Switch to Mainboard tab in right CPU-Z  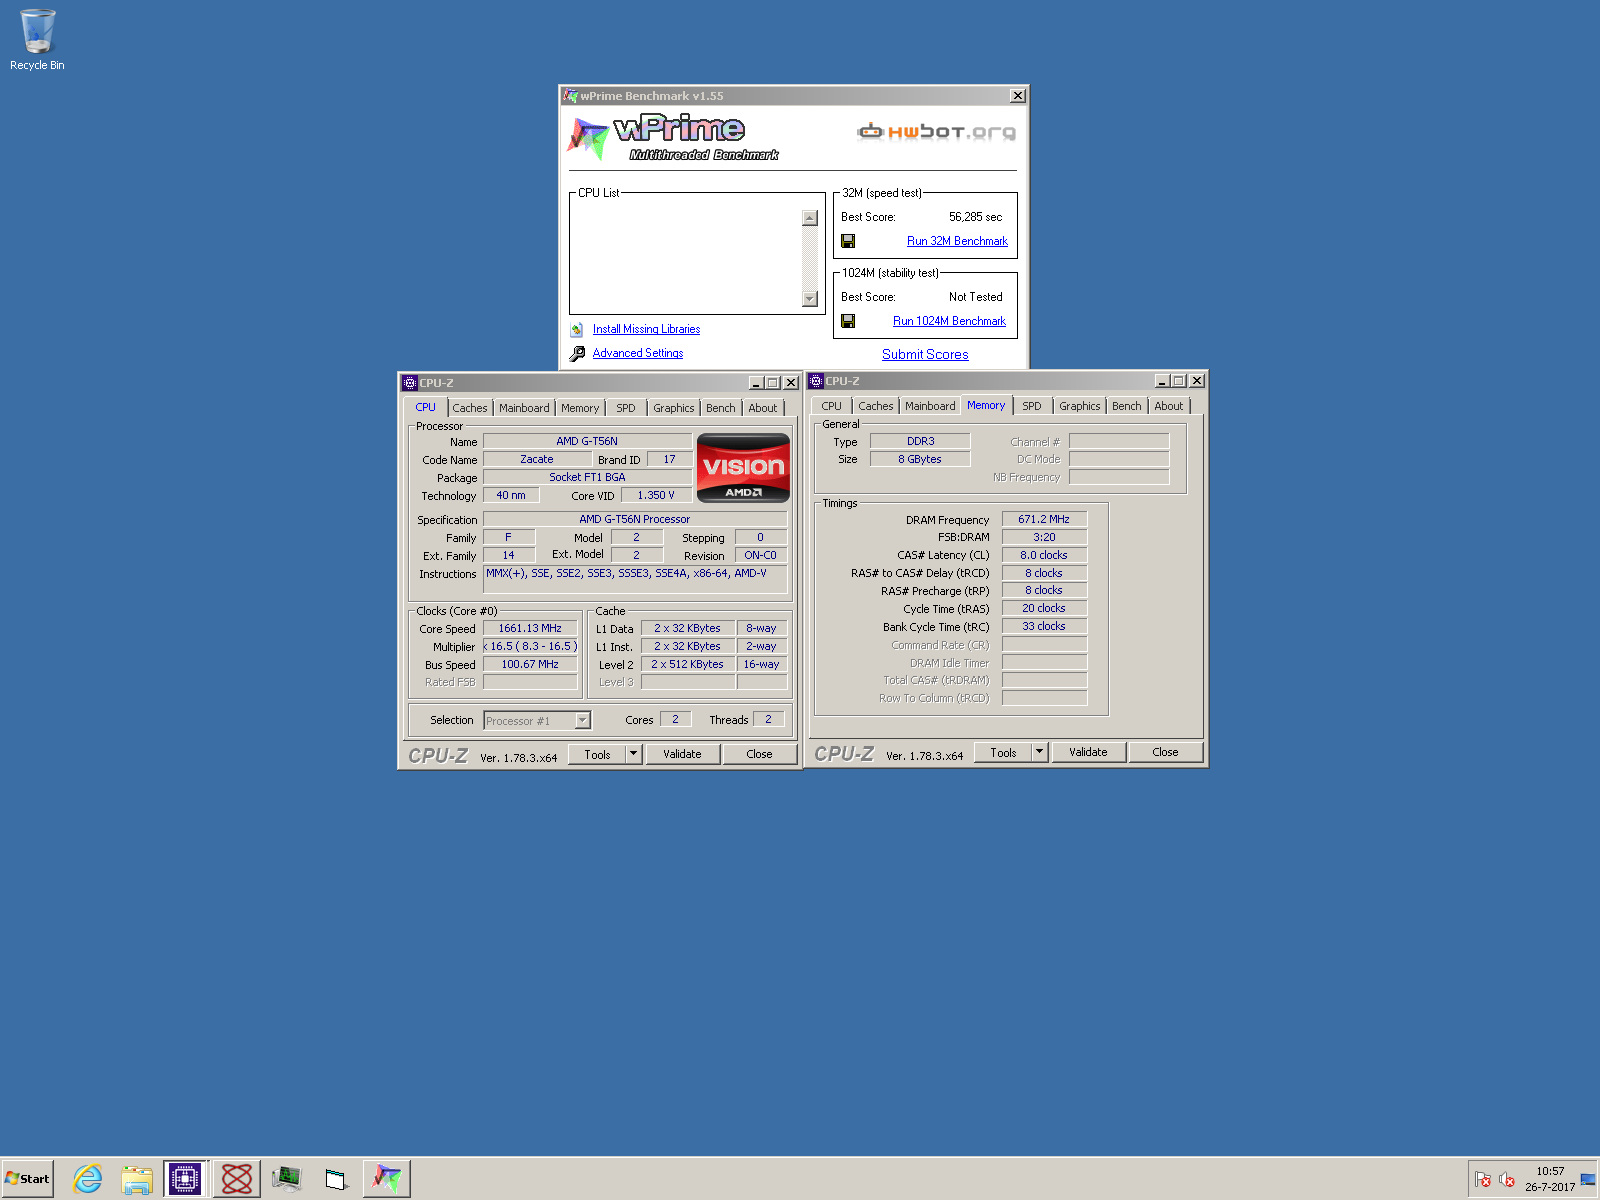coord(930,406)
